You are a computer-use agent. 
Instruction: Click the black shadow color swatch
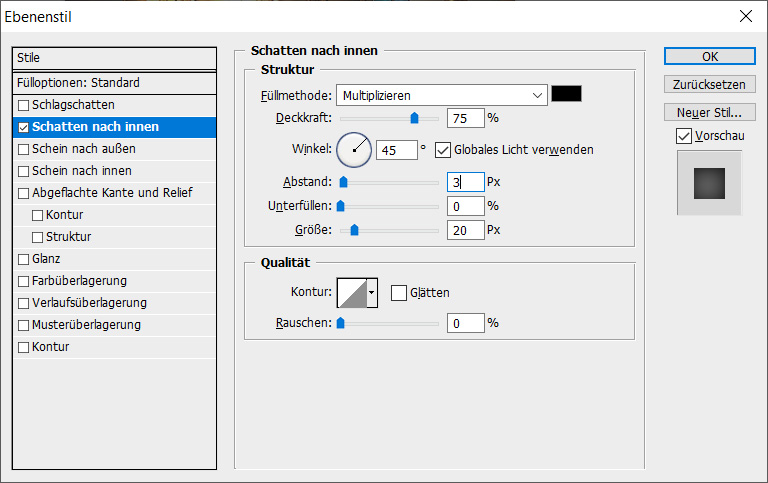[566, 94]
